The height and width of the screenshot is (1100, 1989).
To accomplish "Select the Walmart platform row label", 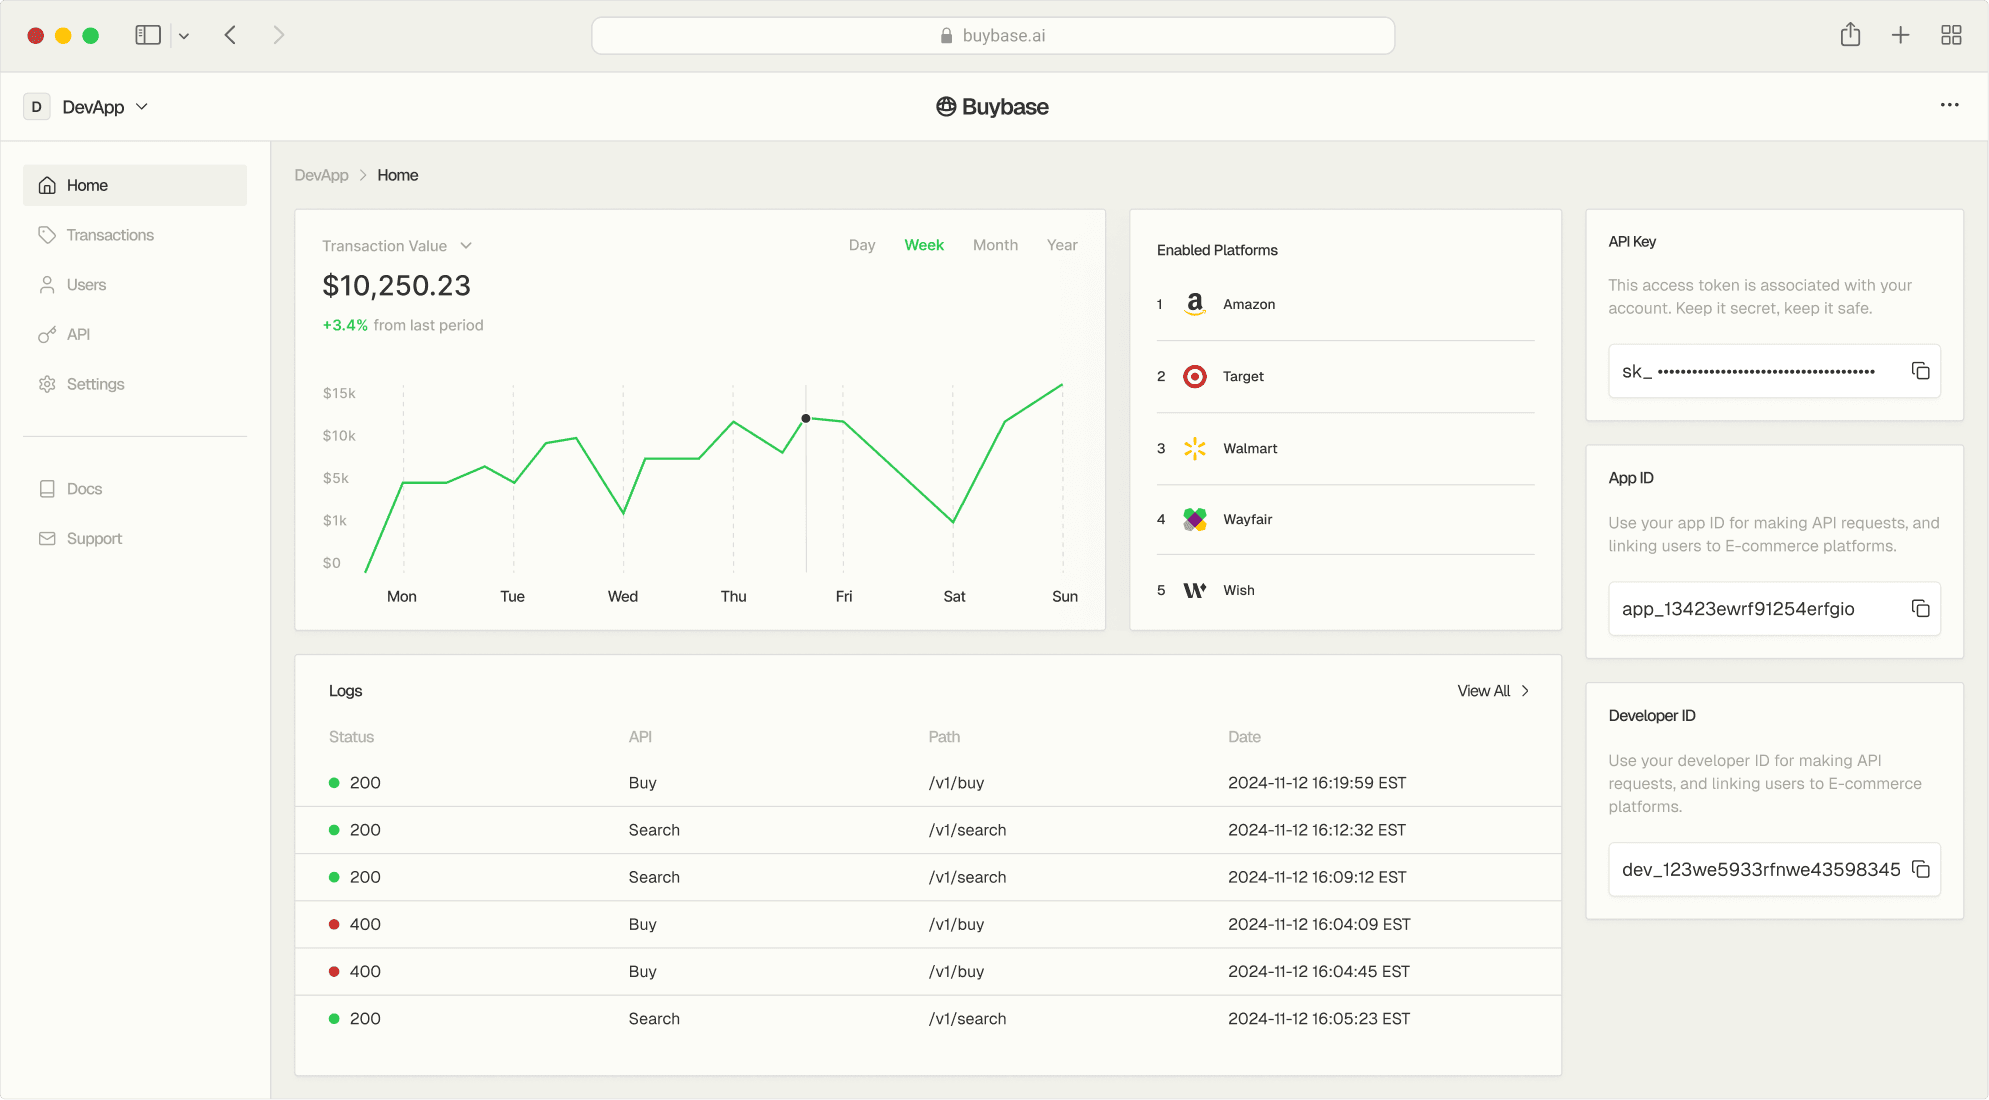I will pos(1250,448).
